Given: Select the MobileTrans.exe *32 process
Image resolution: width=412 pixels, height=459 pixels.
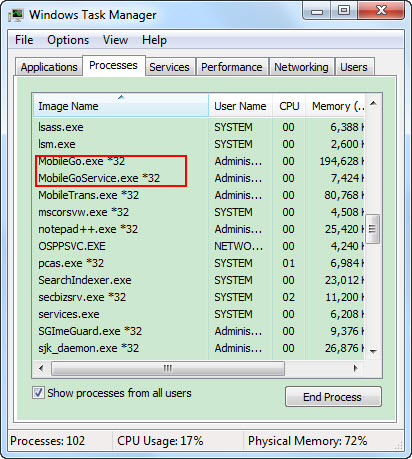Looking at the screenshot, I should click(x=199, y=195).
